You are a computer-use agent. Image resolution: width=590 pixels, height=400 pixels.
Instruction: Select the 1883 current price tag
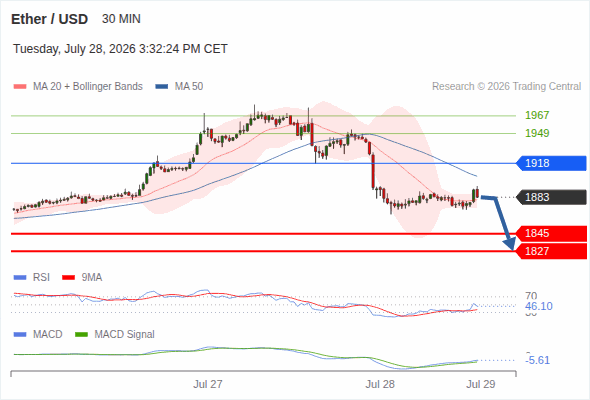click(551, 197)
